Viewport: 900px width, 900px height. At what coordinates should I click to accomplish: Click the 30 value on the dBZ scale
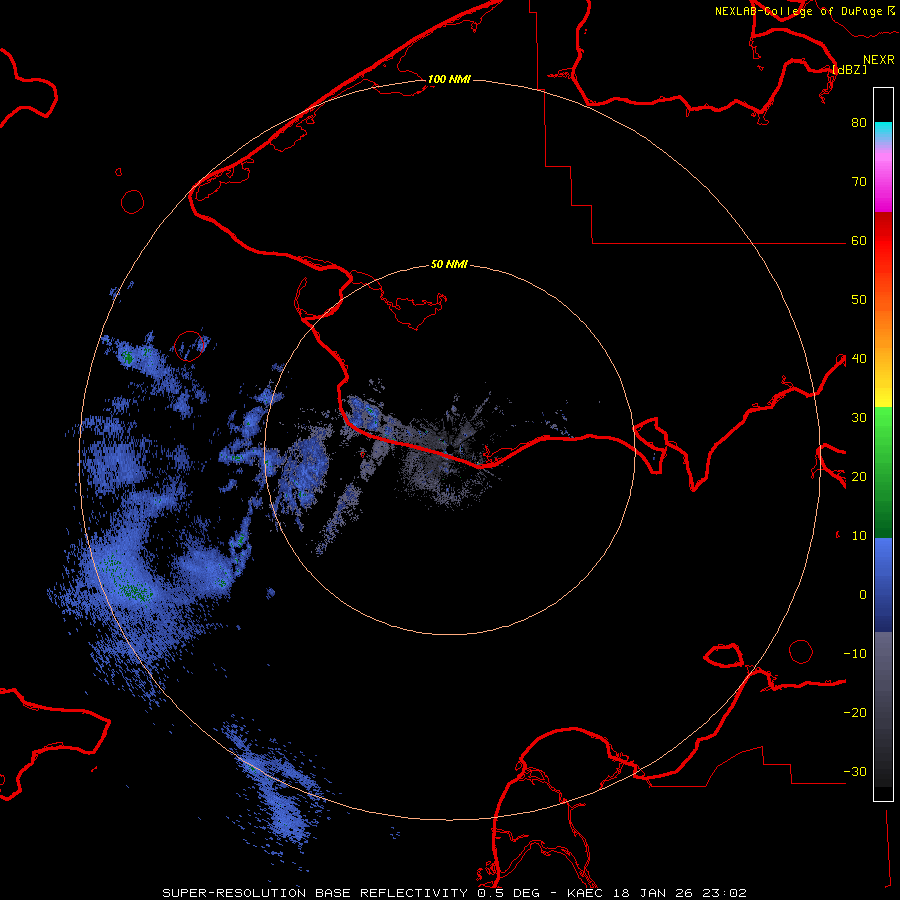[x=859, y=418]
